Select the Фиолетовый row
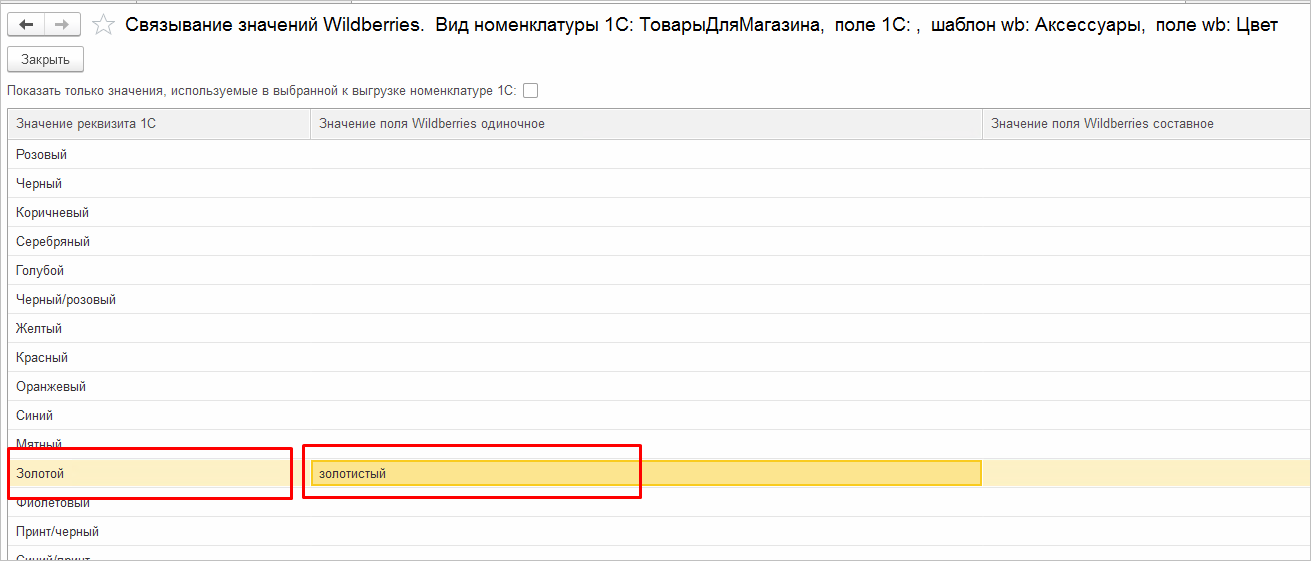This screenshot has width=1311, height=561. [x=660, y=503]
